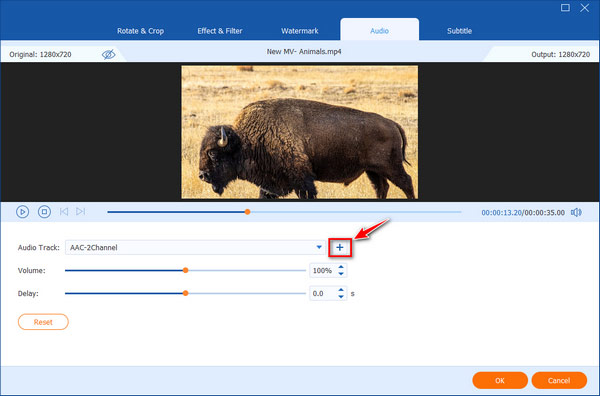Click the bison video preview

[x=300, y=132]
